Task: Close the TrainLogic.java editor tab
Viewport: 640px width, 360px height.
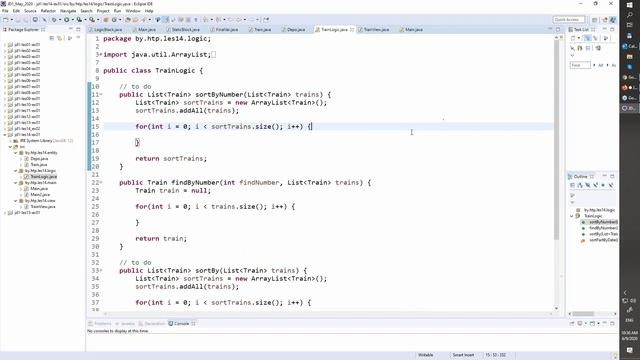Action: point(352,29)
